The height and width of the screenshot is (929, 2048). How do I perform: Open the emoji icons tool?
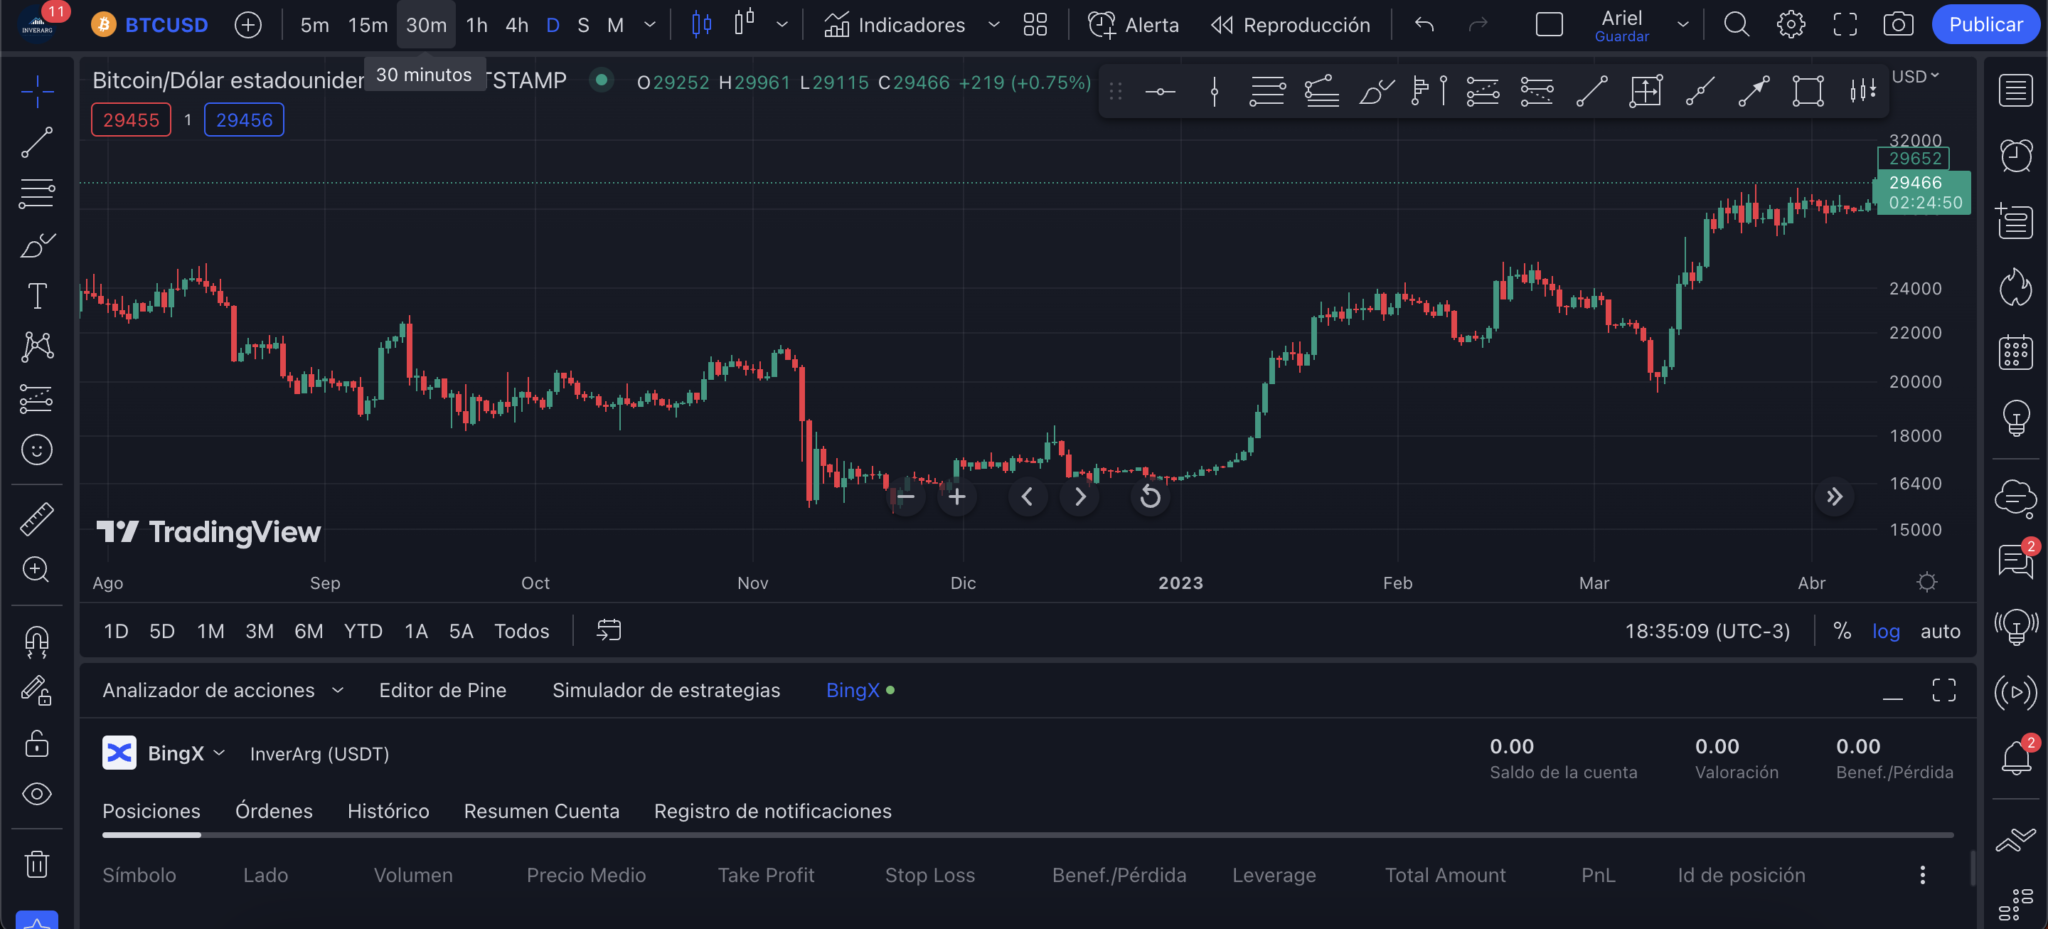pyautogui.click(x=37, y=450)
